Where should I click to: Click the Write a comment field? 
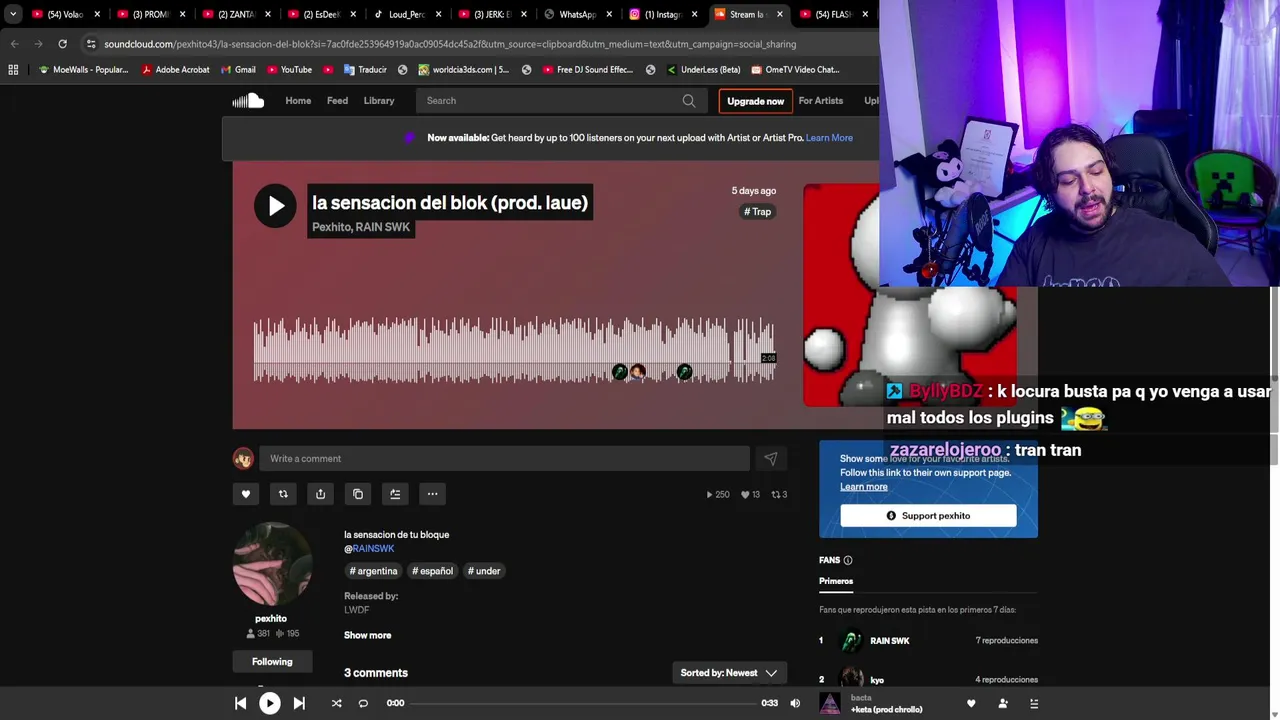point(504,459)
